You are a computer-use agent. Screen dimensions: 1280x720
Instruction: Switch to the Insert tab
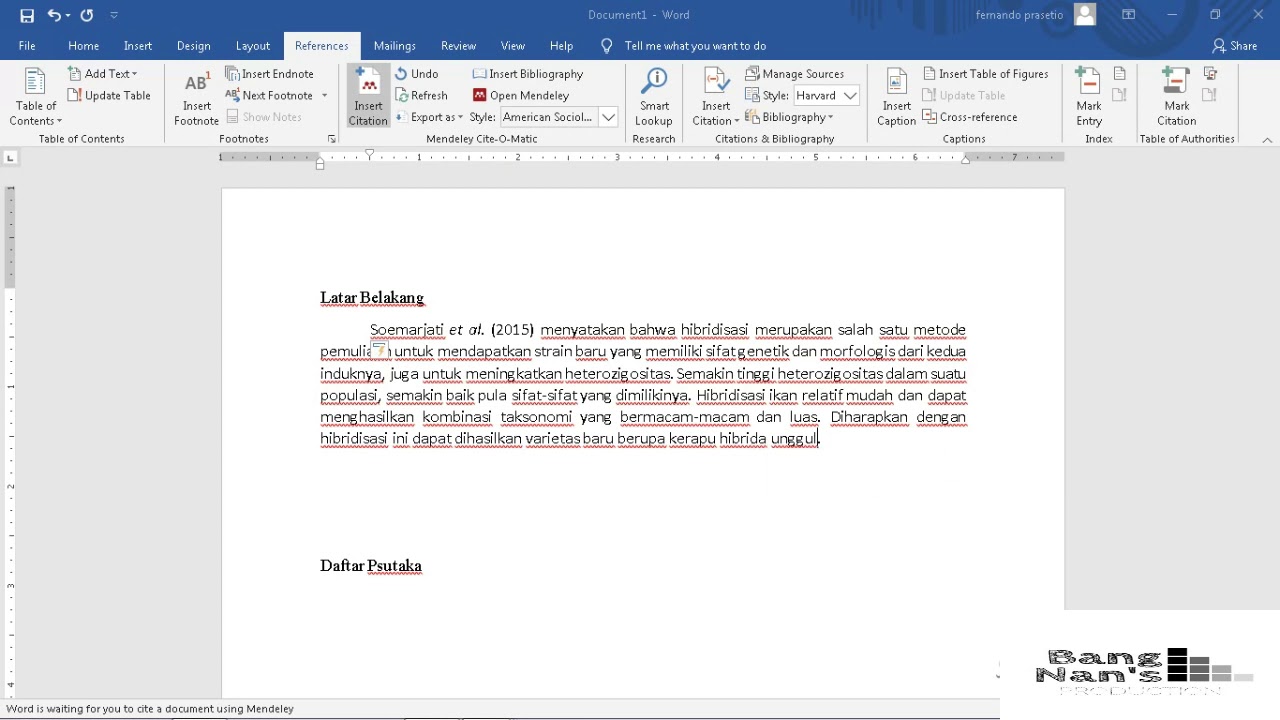pyautogui.click(x=138, y=46)
